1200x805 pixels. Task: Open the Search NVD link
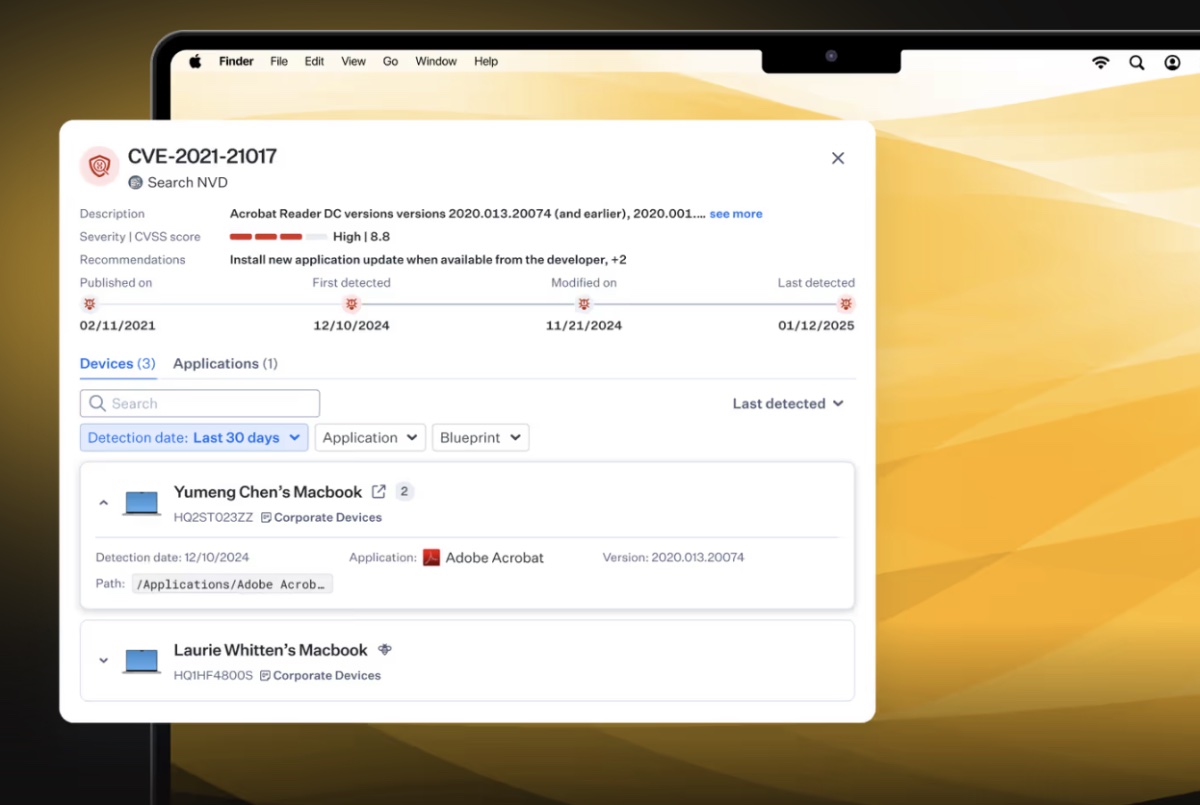coord(186,182)
